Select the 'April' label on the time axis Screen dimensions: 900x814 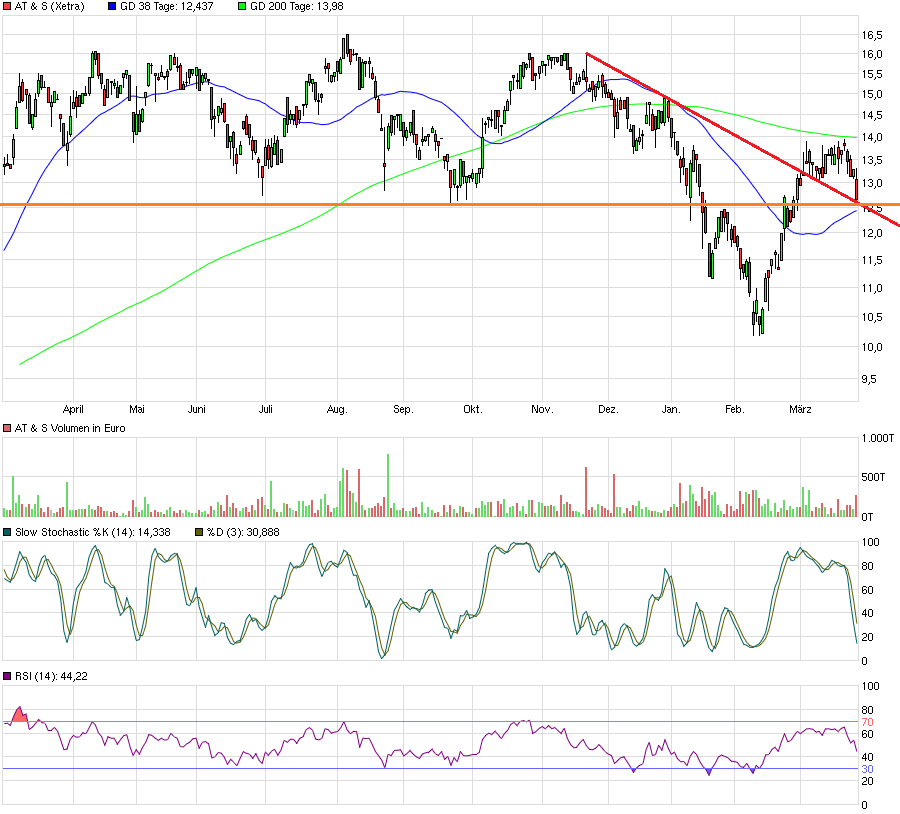click(x=75, y=409)
